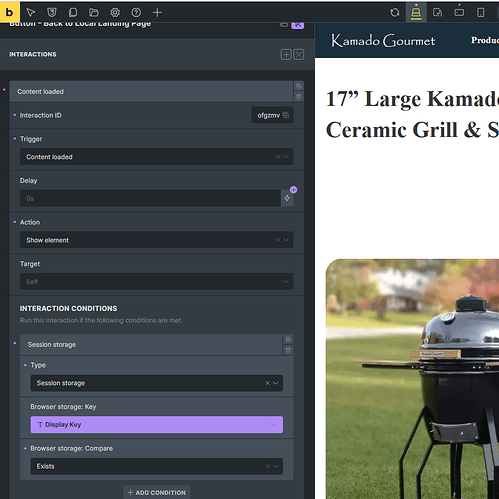Clear the Session storage type selection
Image resolution: width=499 pixels, height=499 pixels.
coord(267,383)
